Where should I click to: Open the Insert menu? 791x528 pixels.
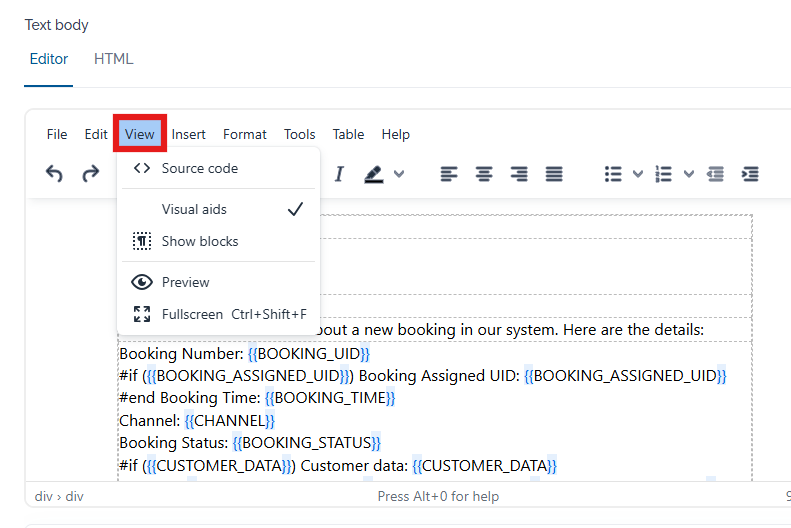pyautogui.click(x=189, y=134)
